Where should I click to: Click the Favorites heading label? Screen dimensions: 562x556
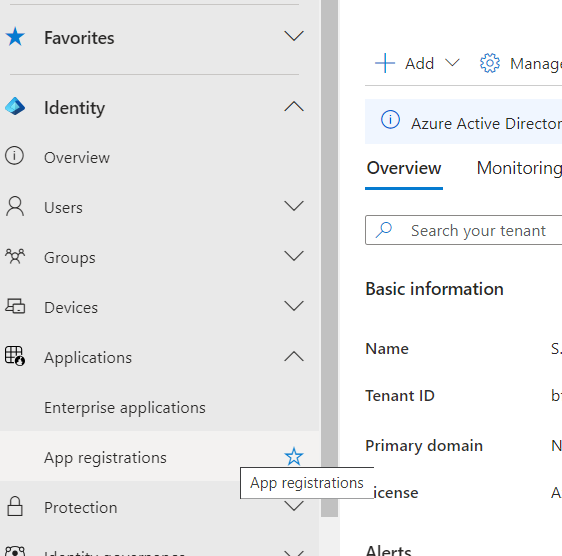pyautogui.click(x=79, y=38)
